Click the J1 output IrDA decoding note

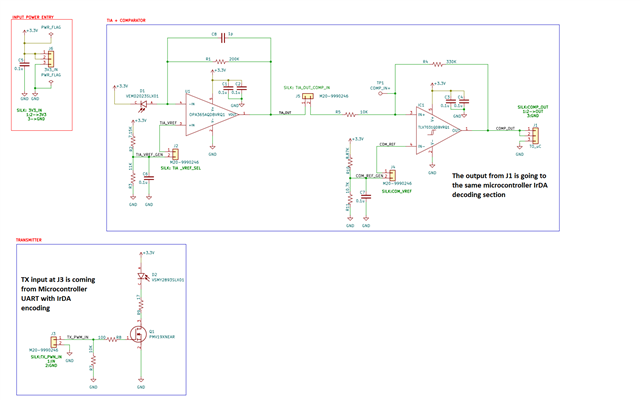[499, 185]
